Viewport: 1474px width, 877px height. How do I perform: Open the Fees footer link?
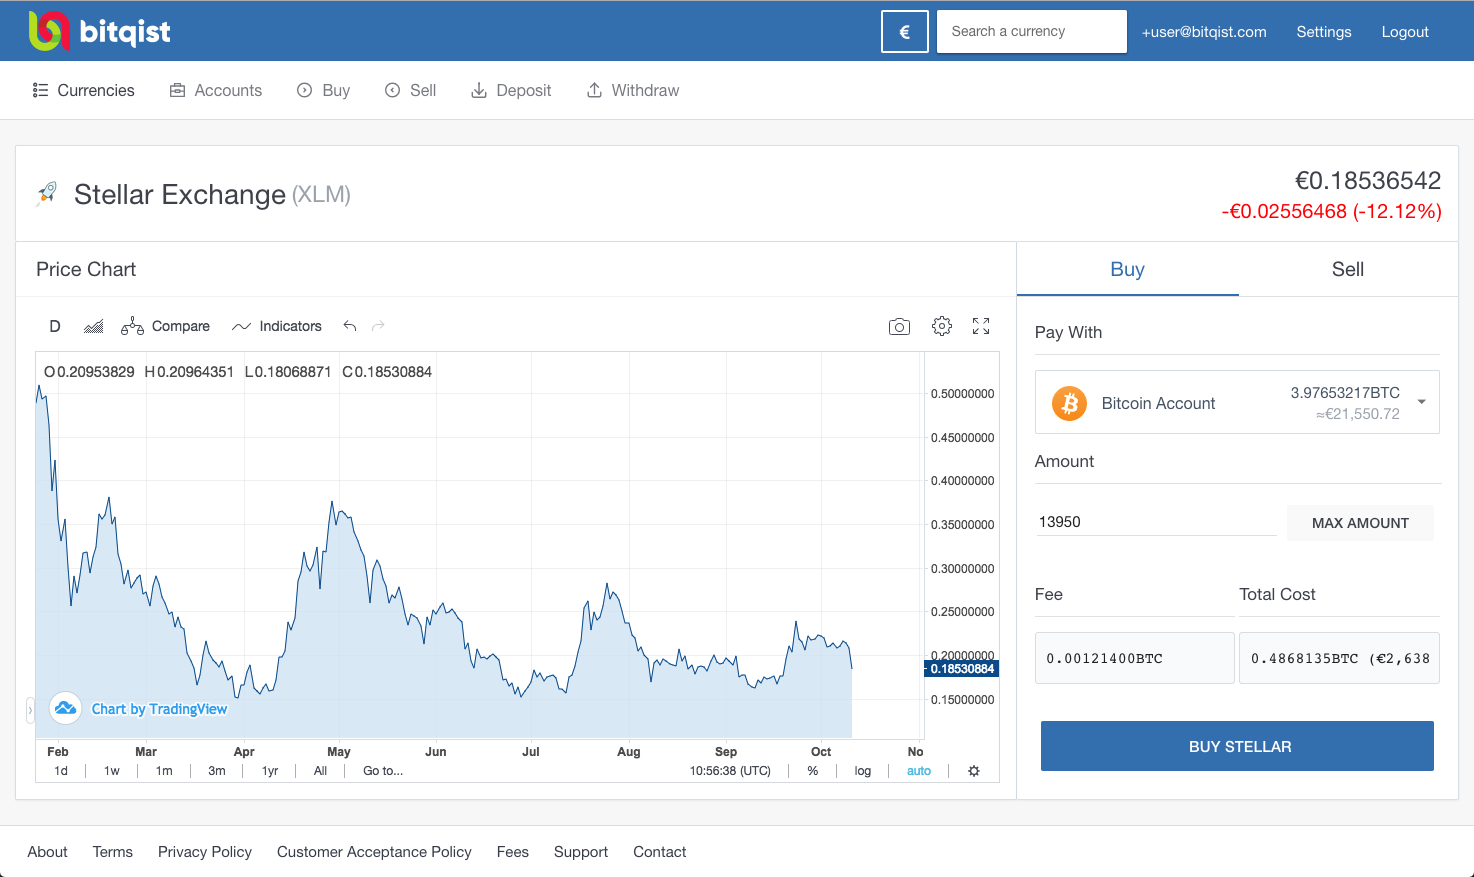click(x=513, y=852)
